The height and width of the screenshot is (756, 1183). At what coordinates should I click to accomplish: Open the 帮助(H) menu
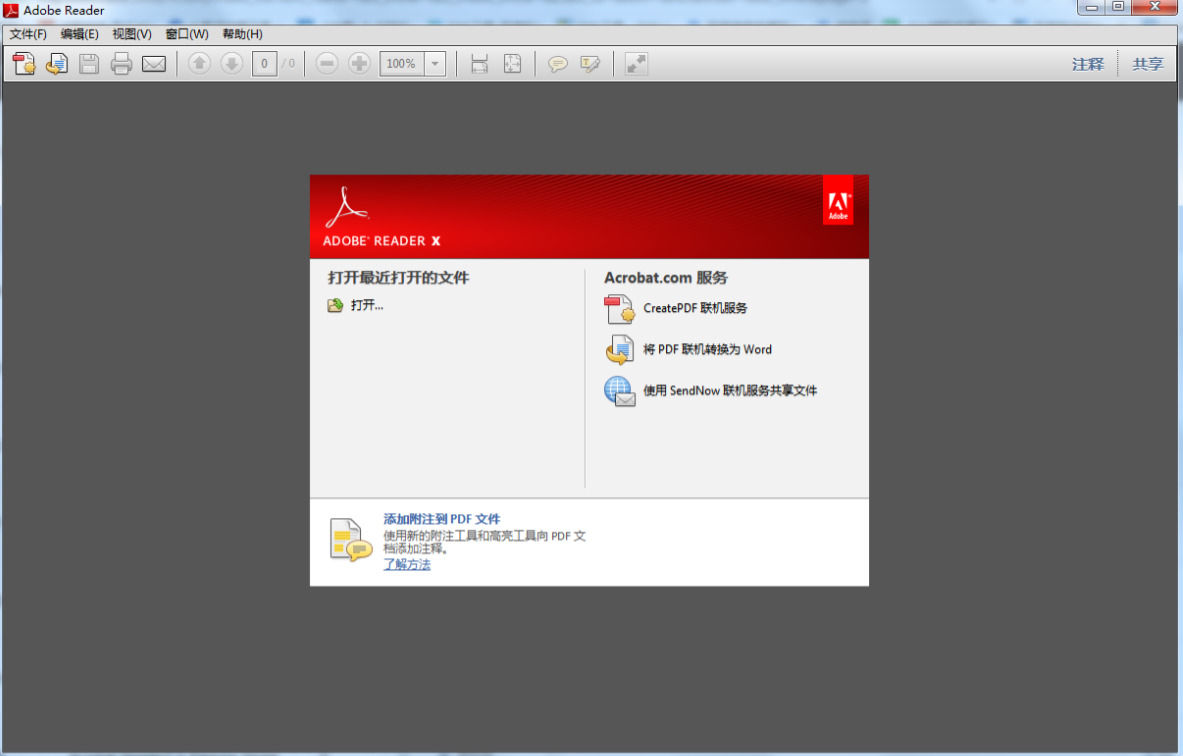pos(242,34)
